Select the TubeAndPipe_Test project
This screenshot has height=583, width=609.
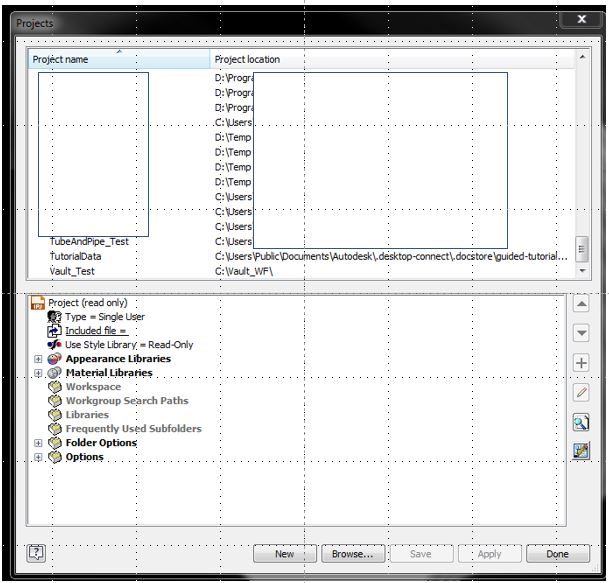(x=89, y=242)
